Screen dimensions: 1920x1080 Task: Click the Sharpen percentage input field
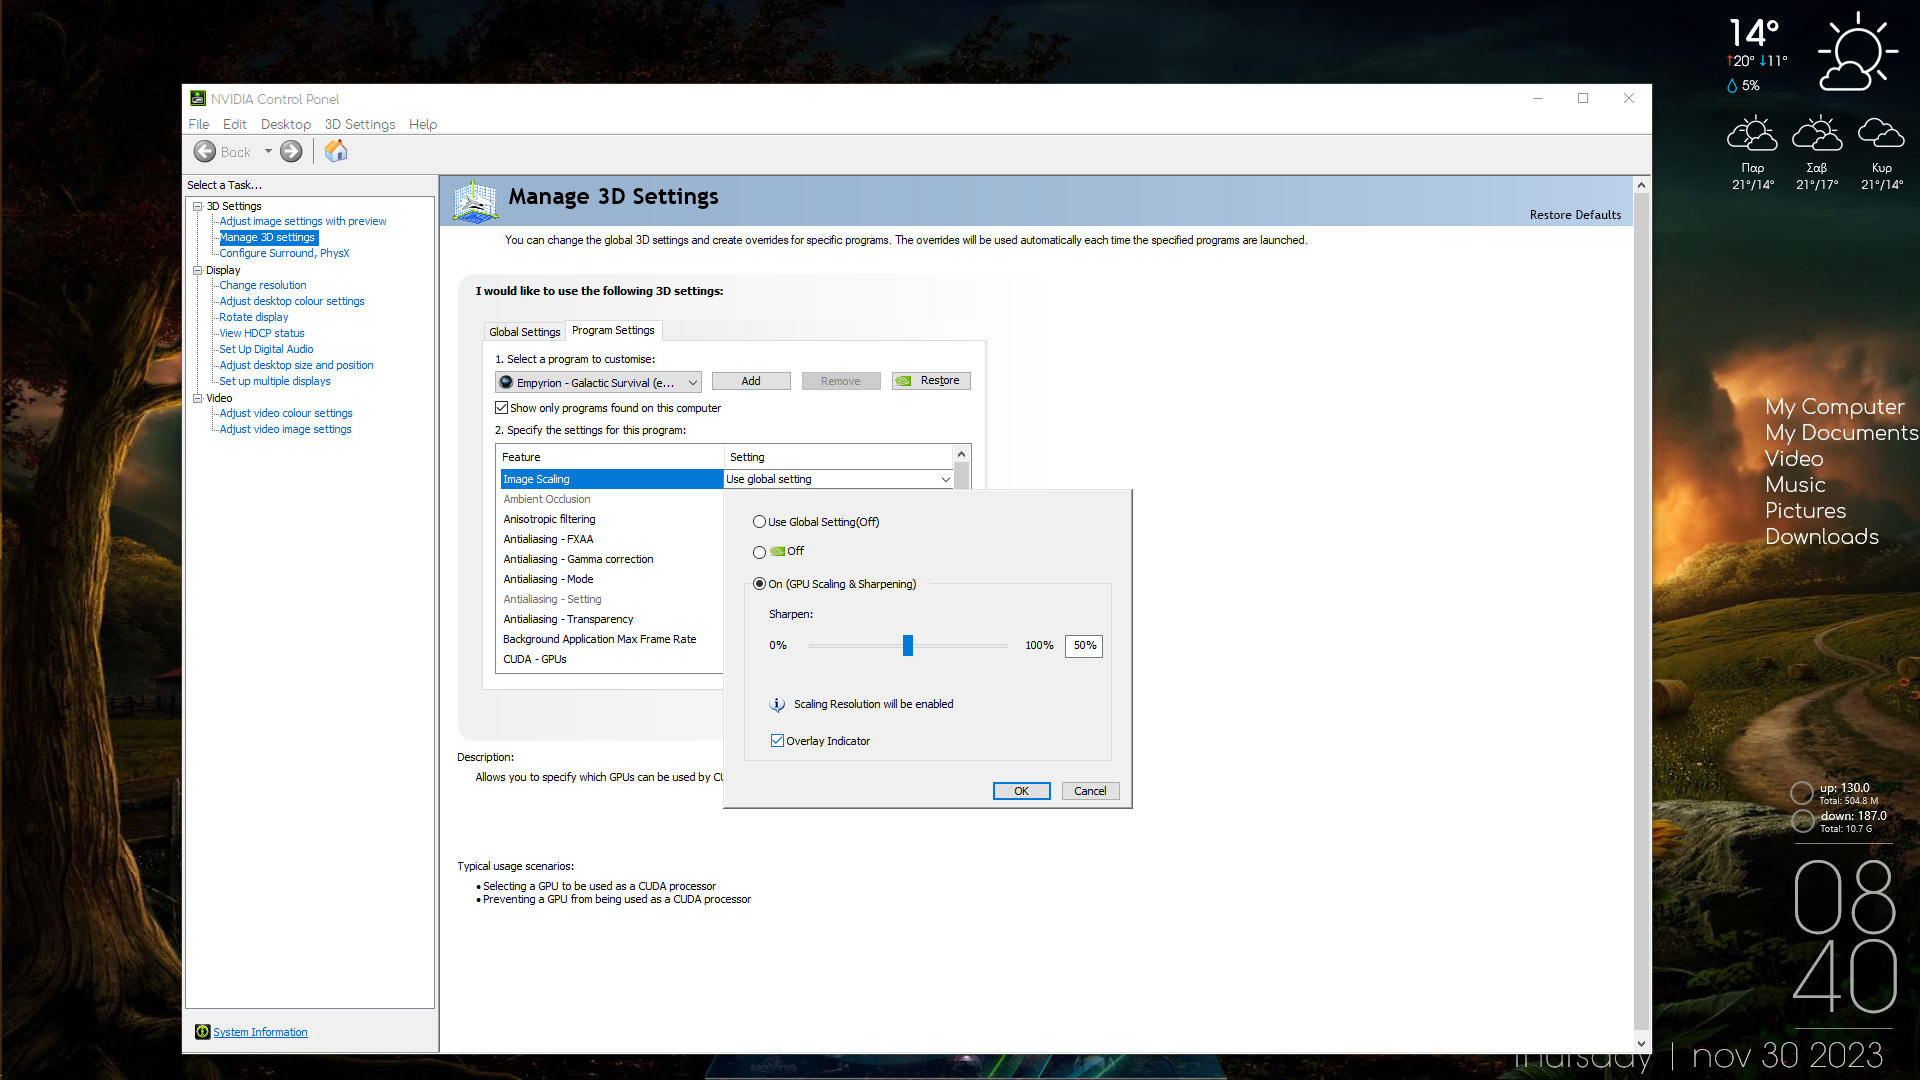[x=1084, y=646]
